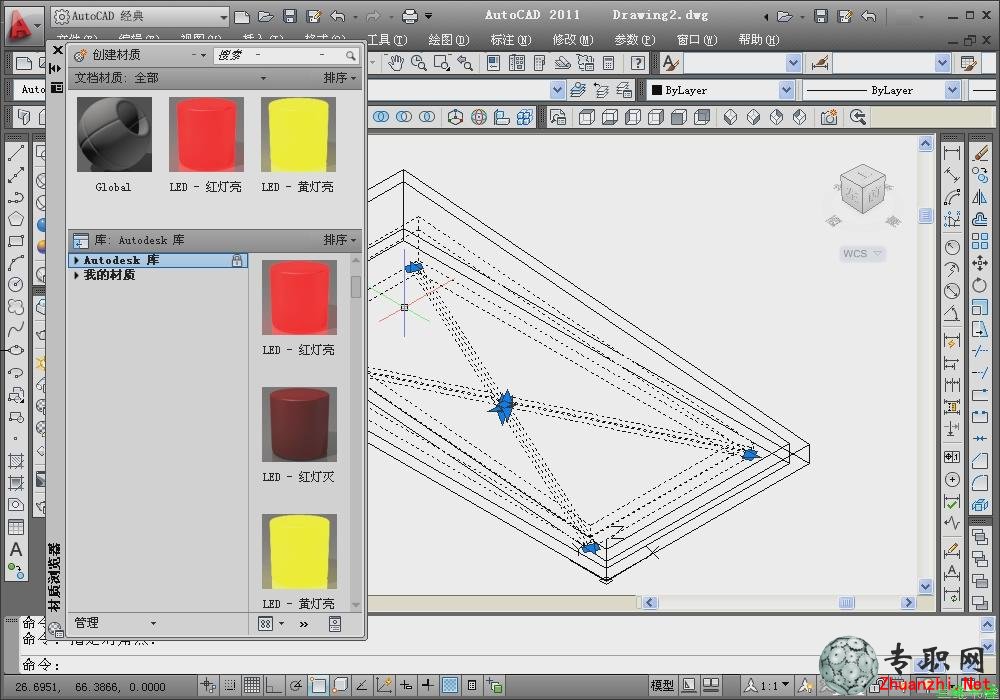This screenshot has width=1000, height=700.
Task: Select the Table tool
Action: coord(16,527)
